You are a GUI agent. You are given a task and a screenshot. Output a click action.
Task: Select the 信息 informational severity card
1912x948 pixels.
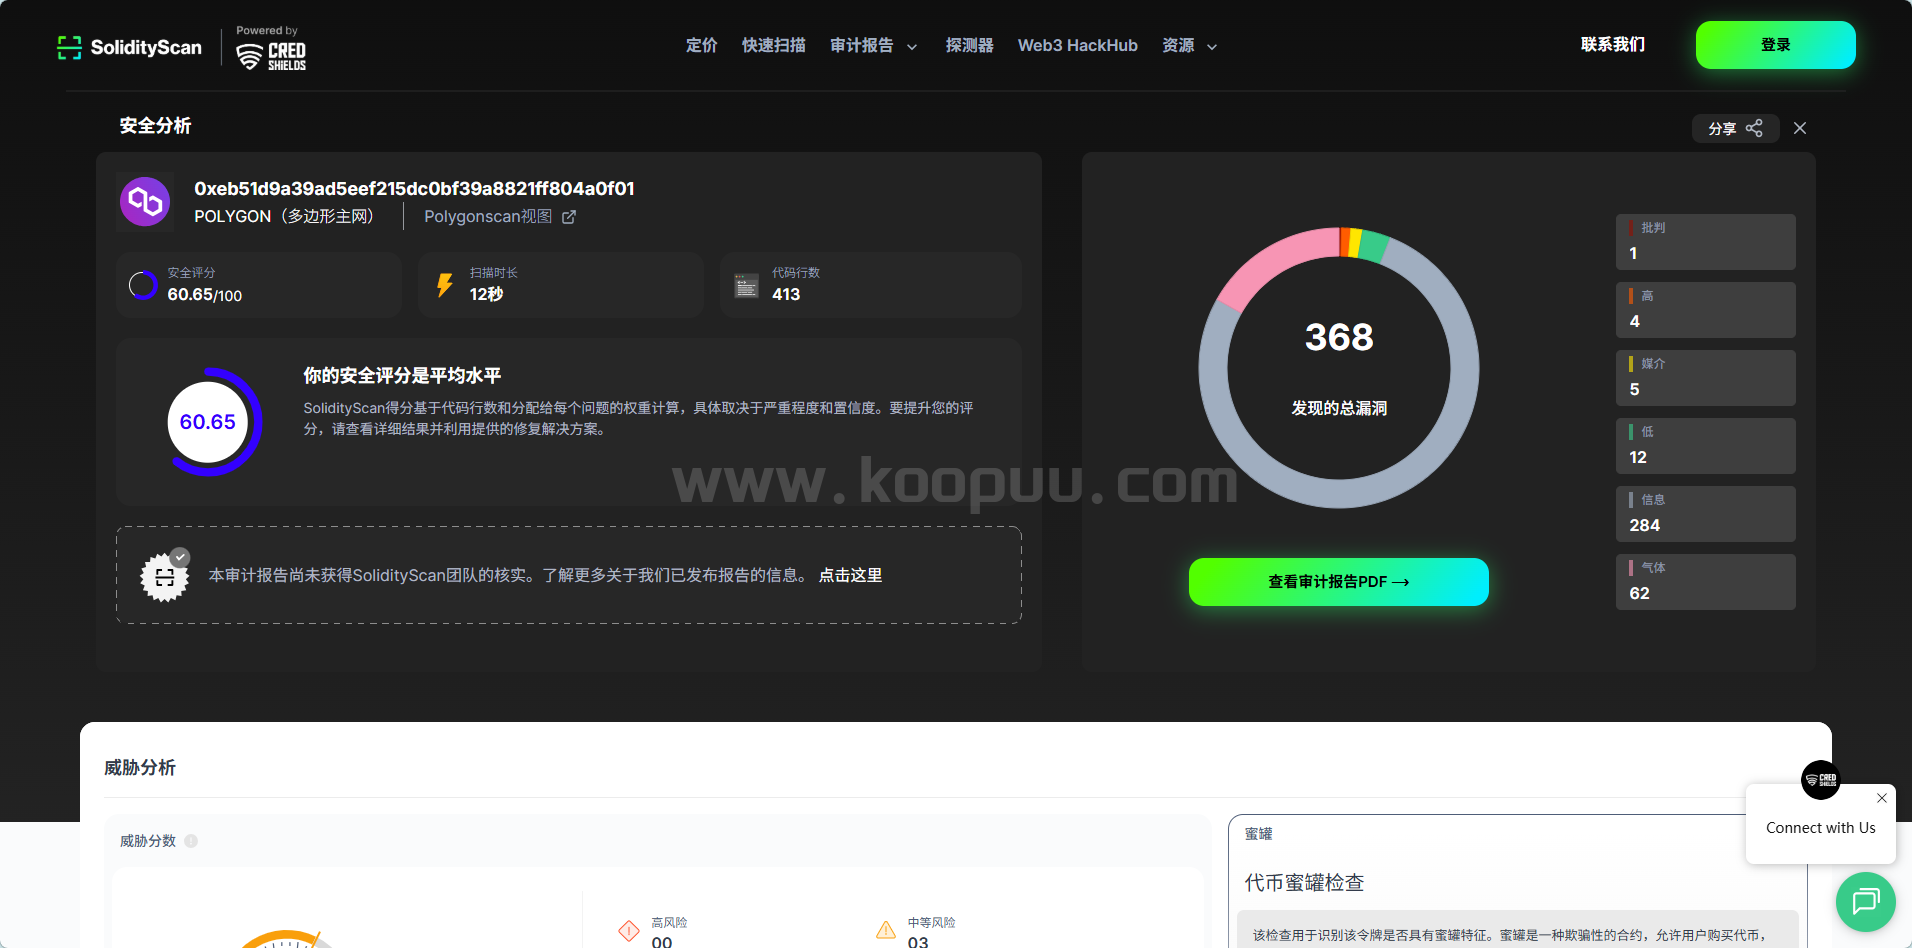point(1705,514)
